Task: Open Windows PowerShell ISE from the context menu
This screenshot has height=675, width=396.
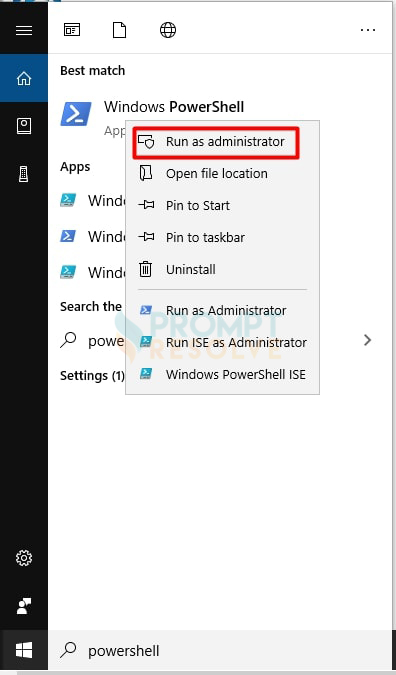Action: 222,375
